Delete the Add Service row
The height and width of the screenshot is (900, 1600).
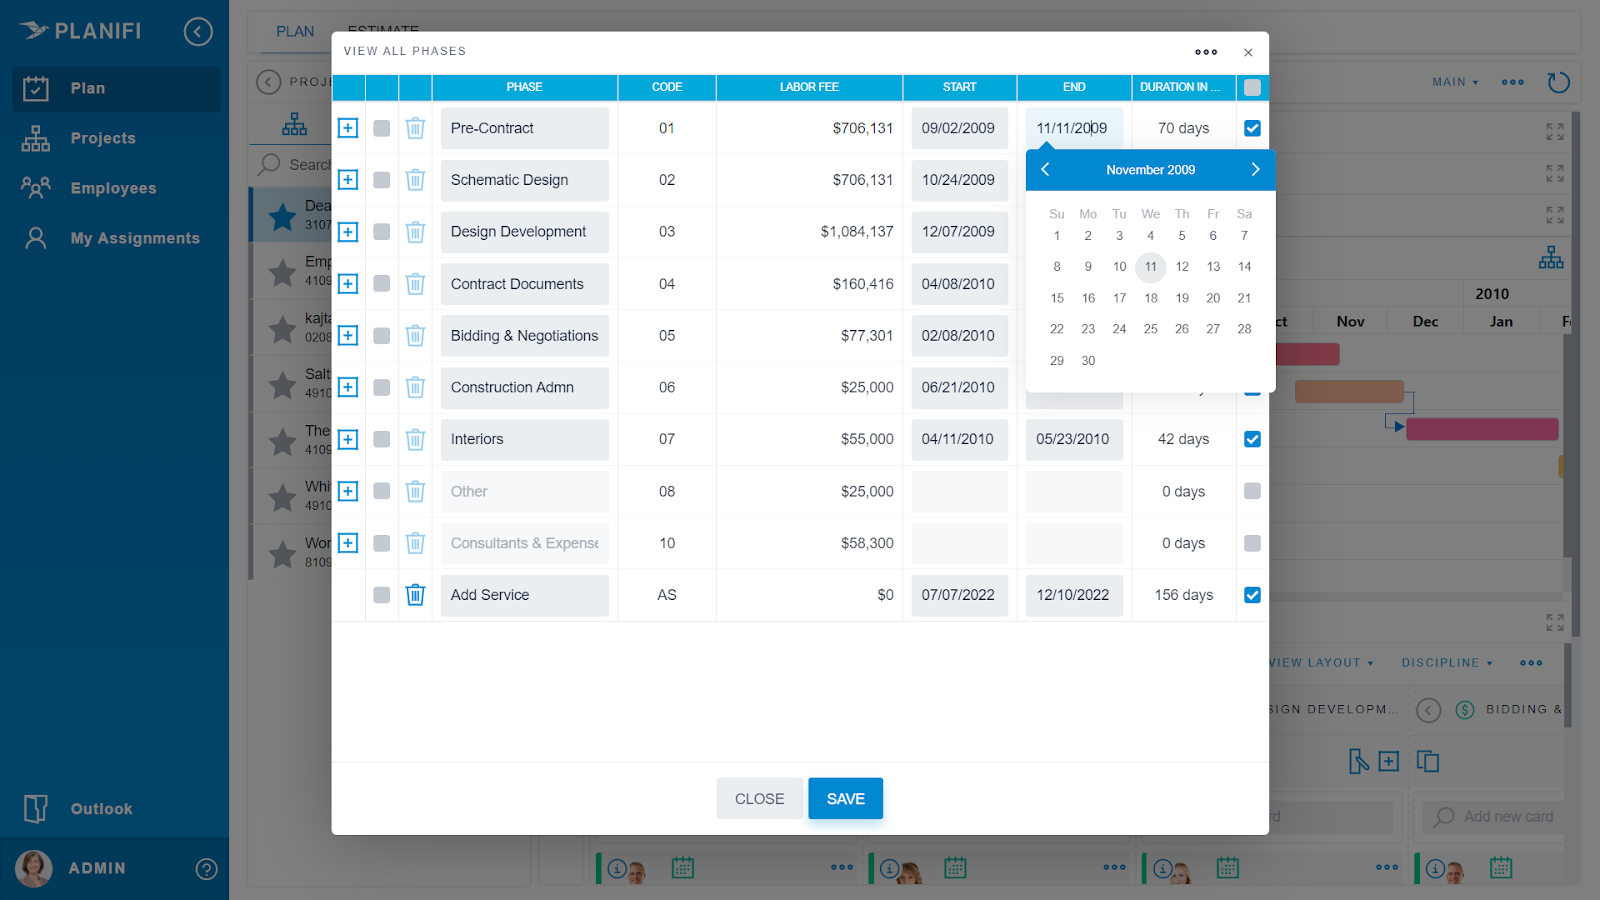pos(415,595)
